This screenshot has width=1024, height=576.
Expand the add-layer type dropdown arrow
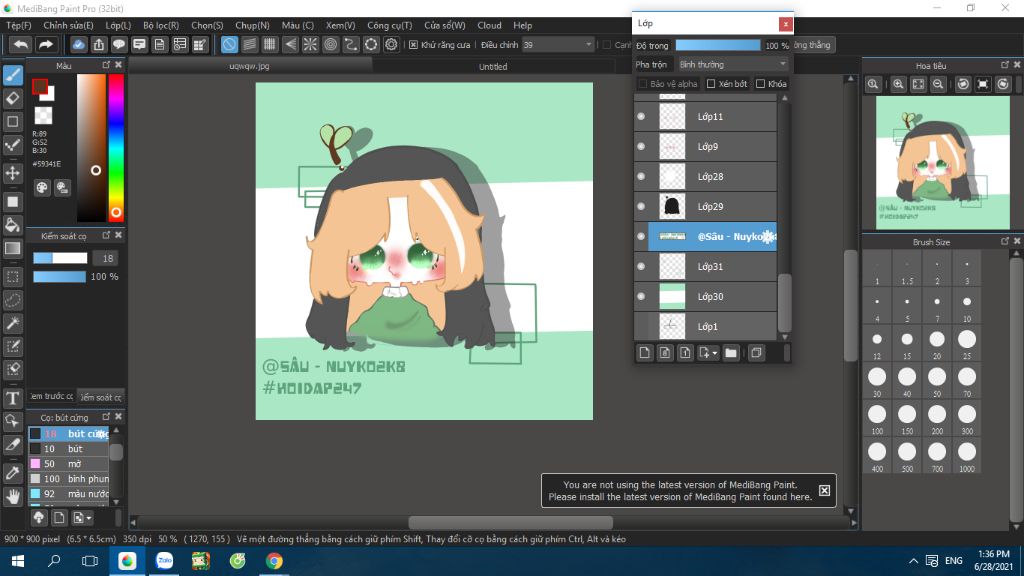point(714,353)
